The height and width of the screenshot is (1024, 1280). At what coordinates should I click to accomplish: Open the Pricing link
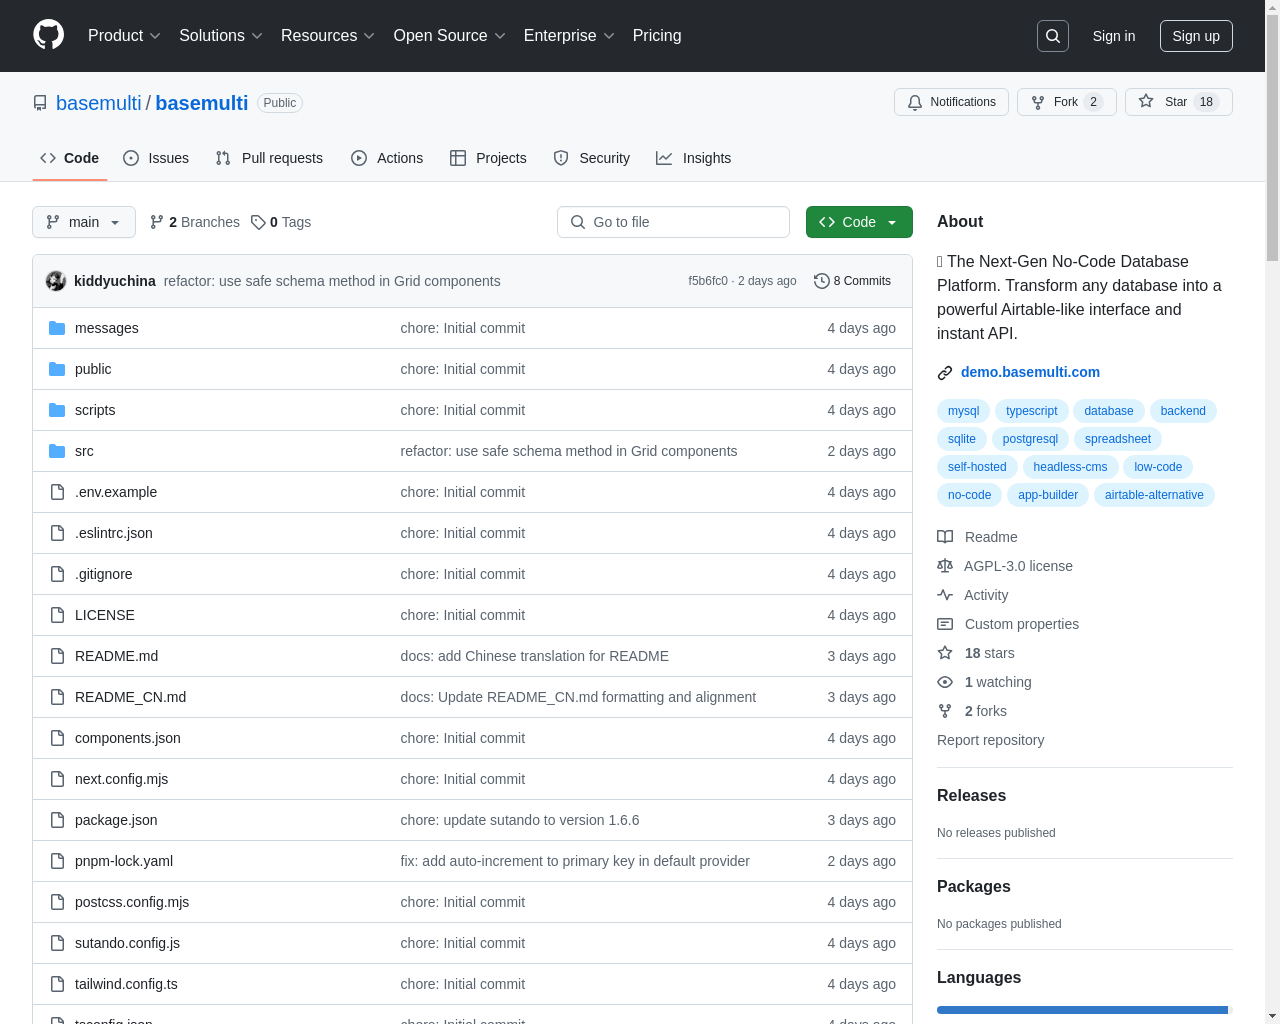pos(657,36)
